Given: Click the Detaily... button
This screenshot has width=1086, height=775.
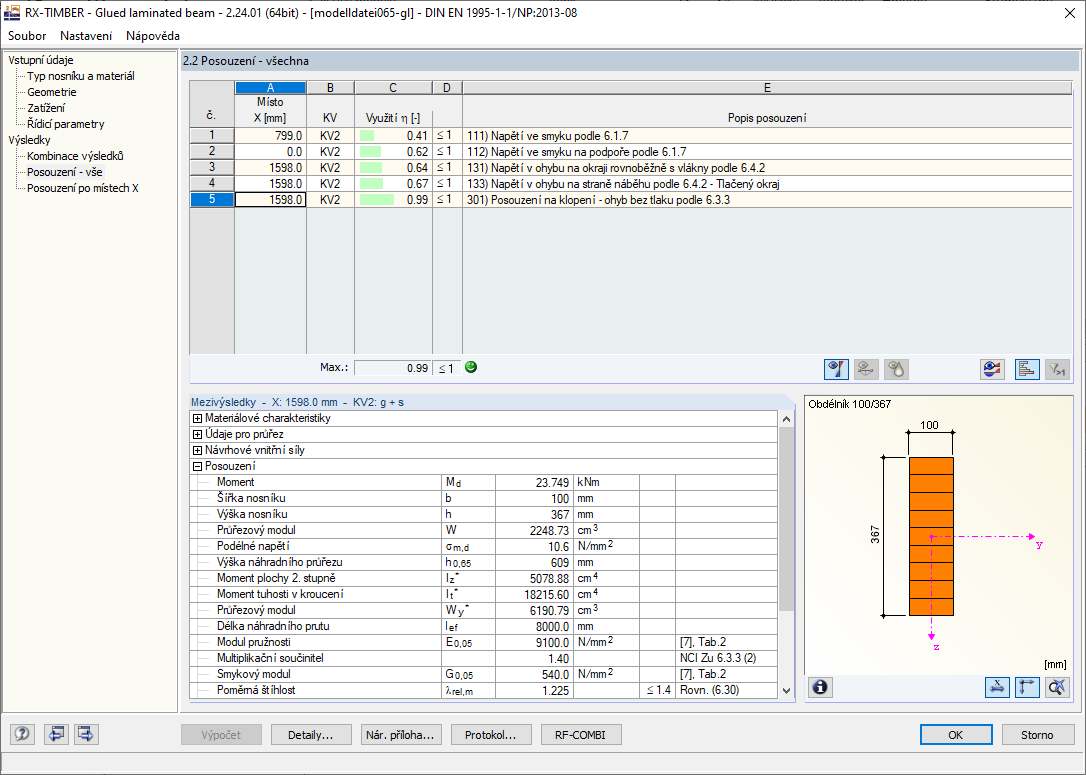Looking at the screenshot, I should coord(310,735).
